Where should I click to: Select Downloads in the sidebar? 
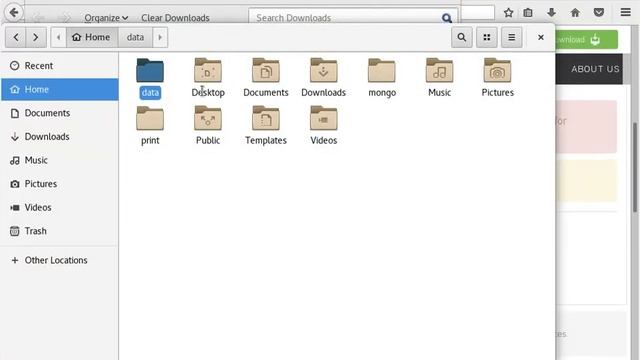[60, 137]
